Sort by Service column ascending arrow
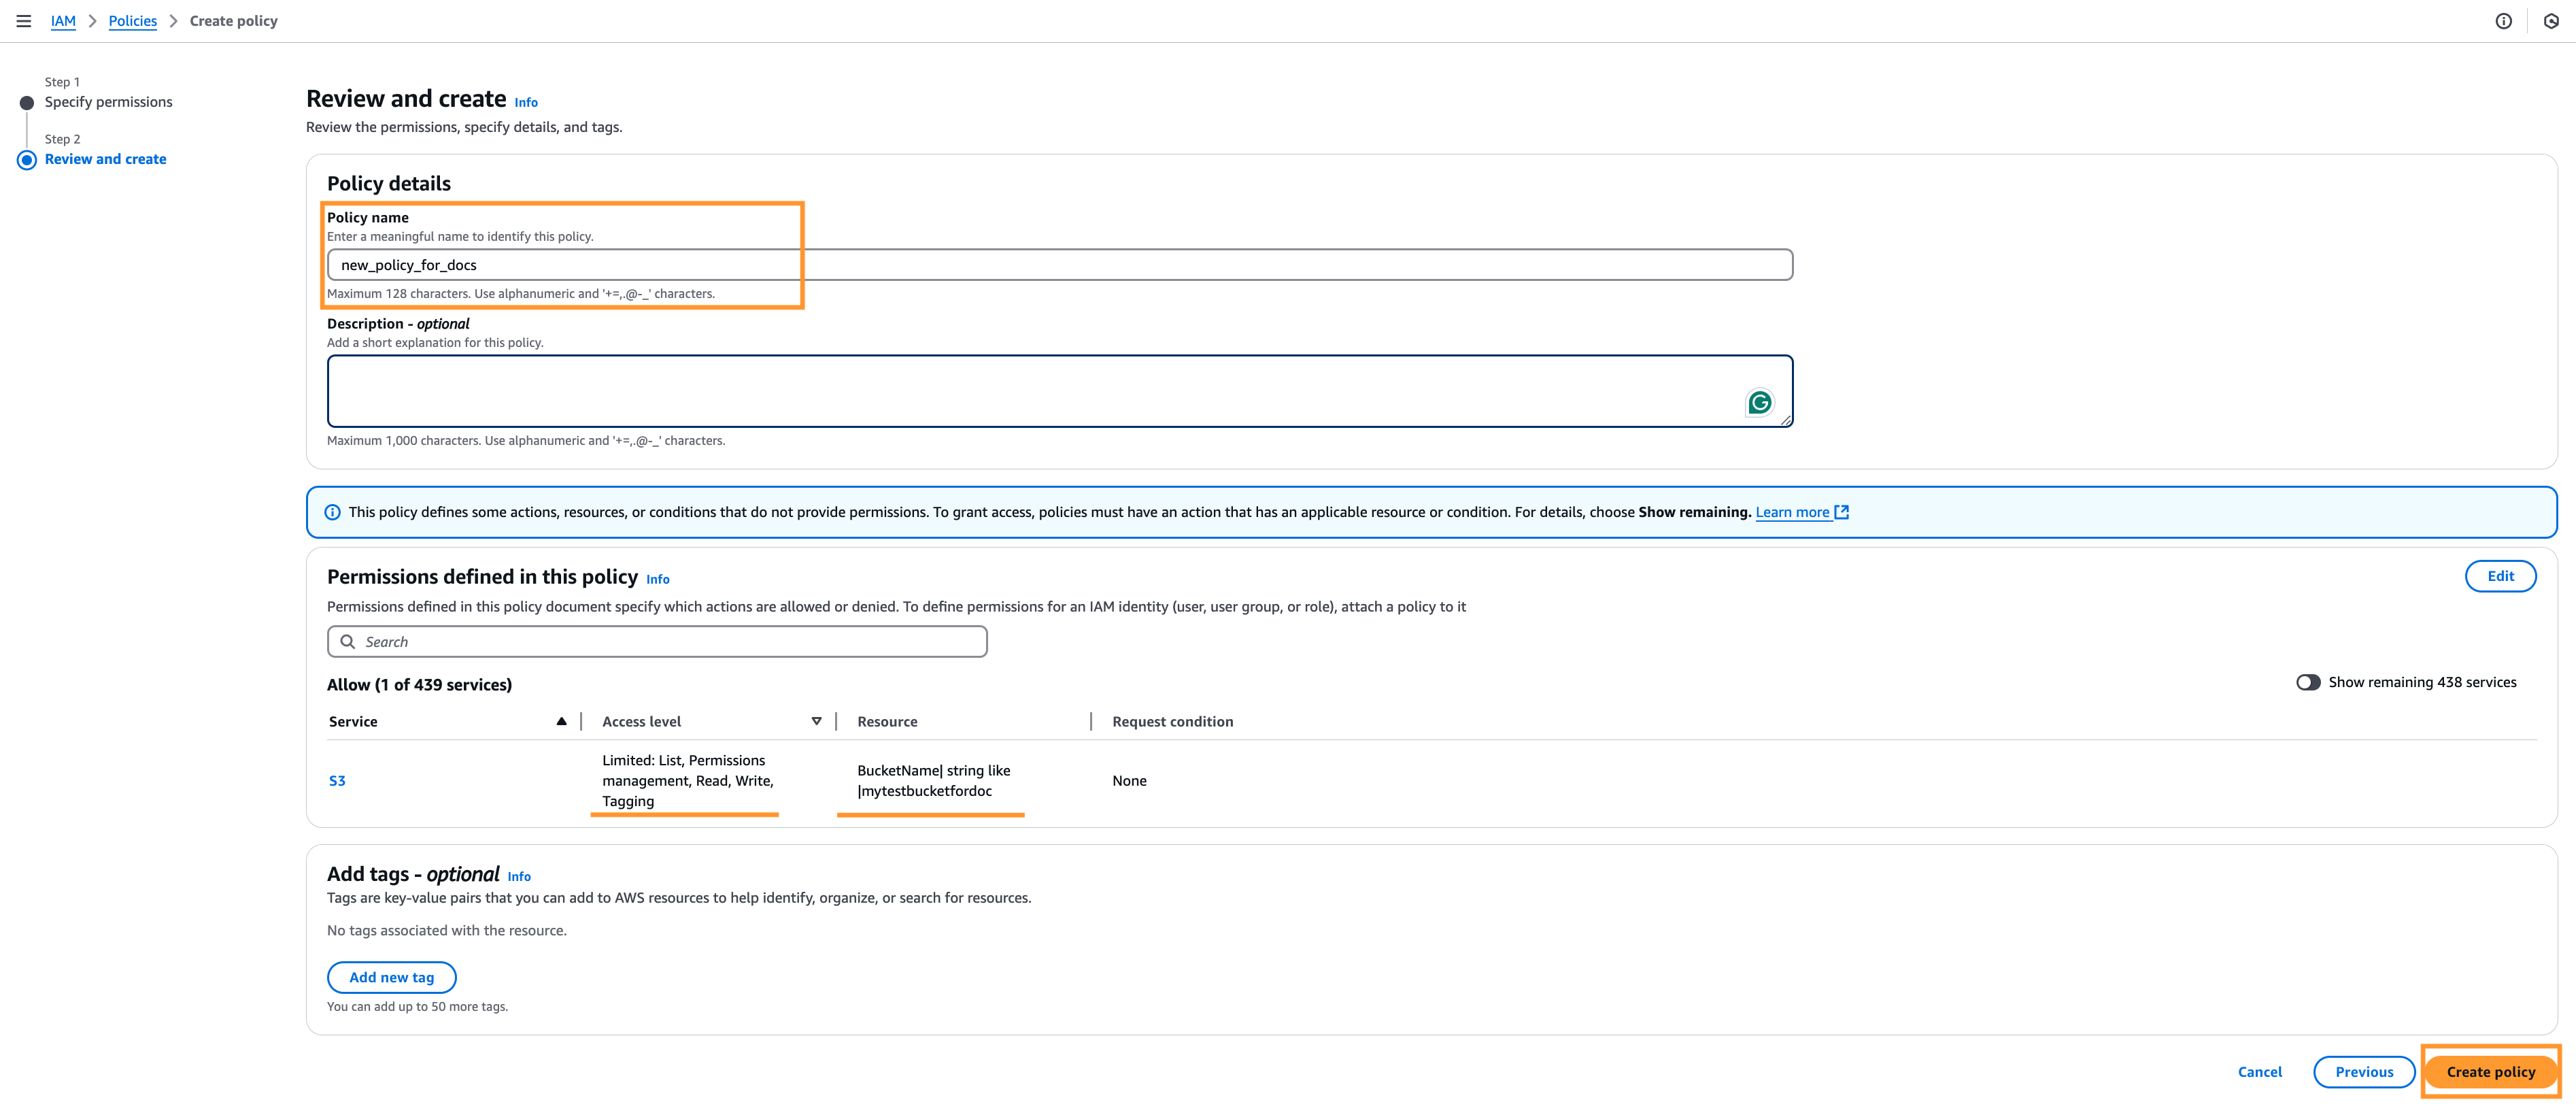Screen dimensions: 2576x1117 coord(561,721)
